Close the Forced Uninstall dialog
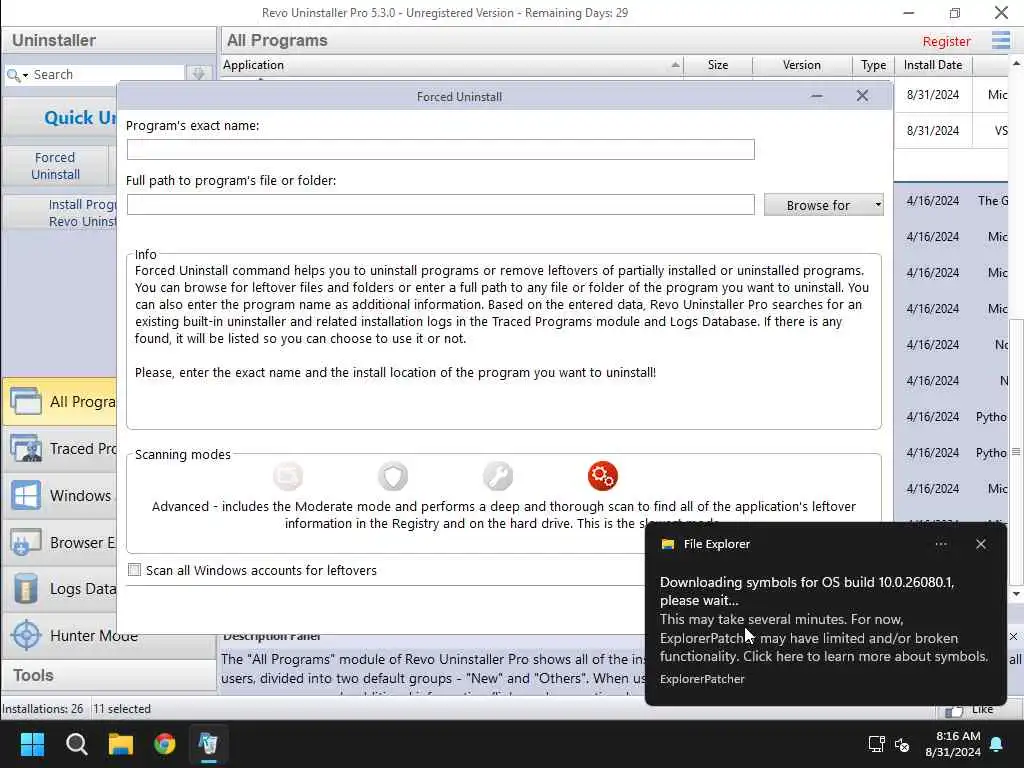Image resolution: width=1024 pixels, height=768 pixels. (862, 96)
